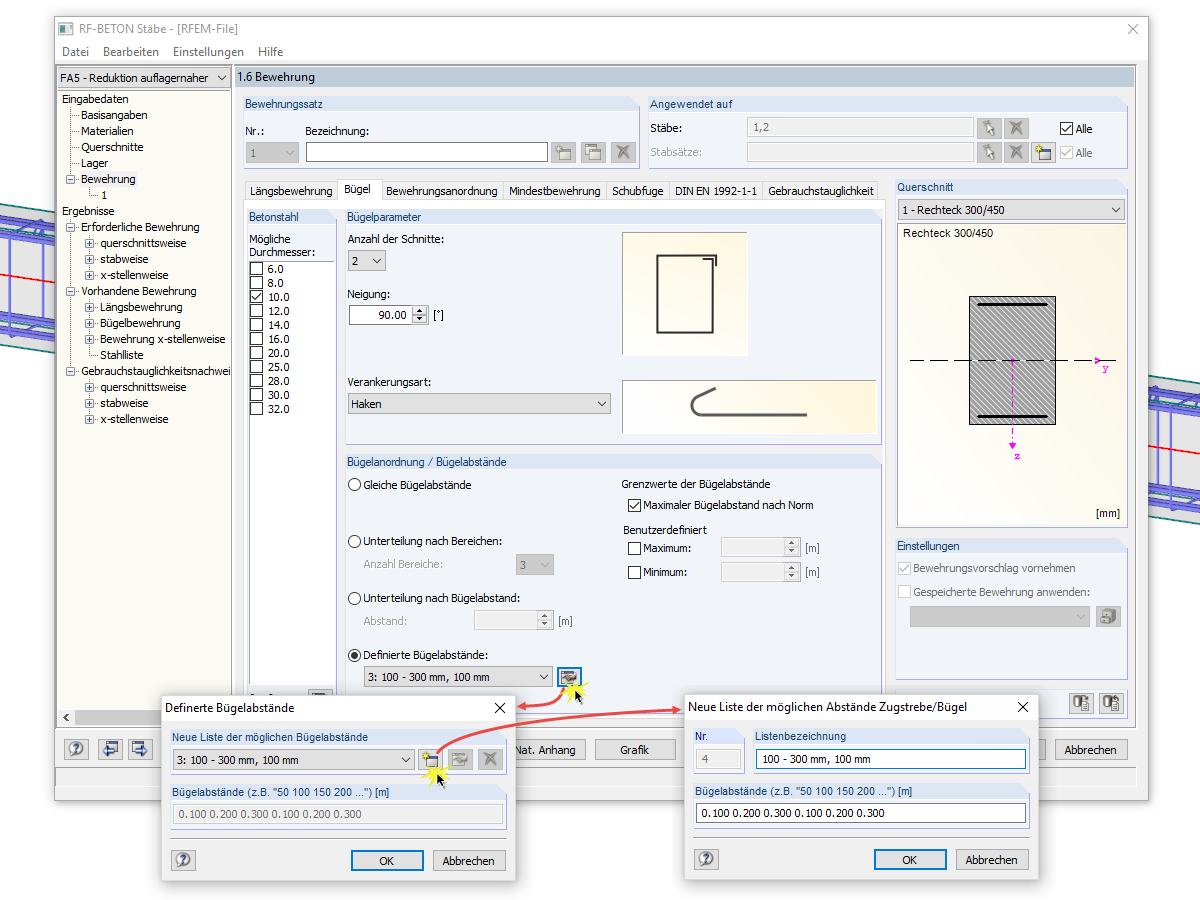
Task: Click Bügelabstände values field in Neue Liste dialog
Action: (862, 813)
